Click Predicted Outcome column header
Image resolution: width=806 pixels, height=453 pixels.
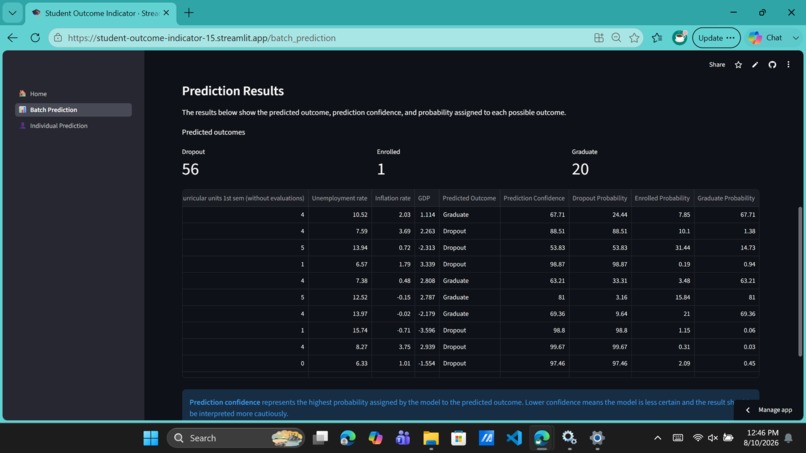[469, 198]
